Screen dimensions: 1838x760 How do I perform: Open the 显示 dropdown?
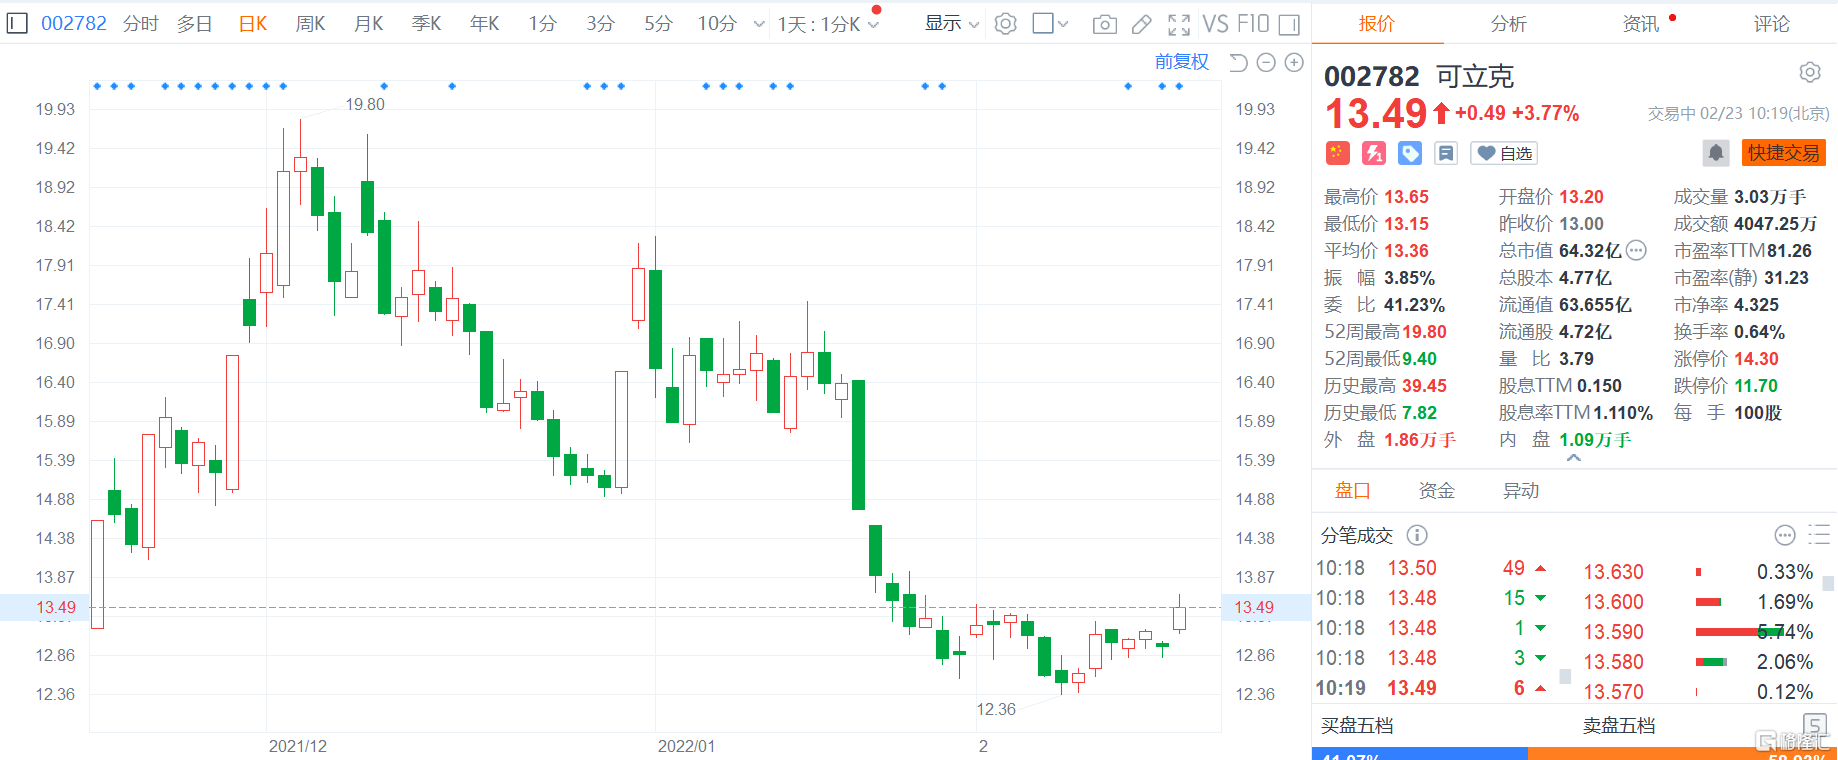tap(952, 23)
